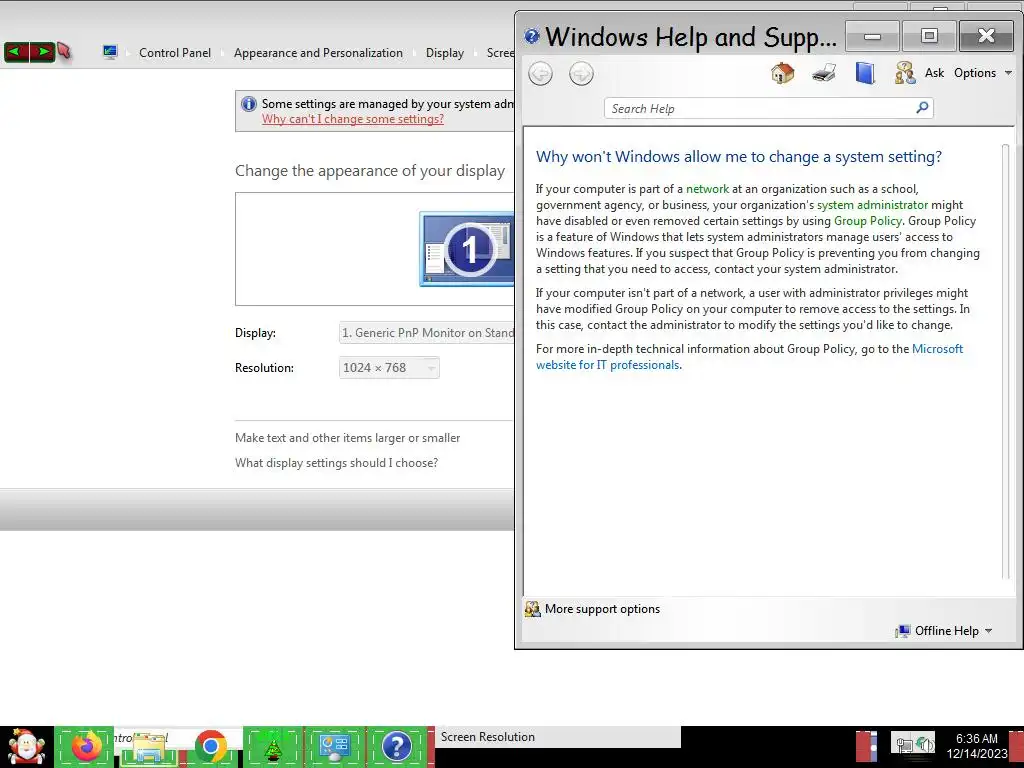Click 'Change the appearance of your display' heading
1024x768 pixels.
(x=370, y=171)
